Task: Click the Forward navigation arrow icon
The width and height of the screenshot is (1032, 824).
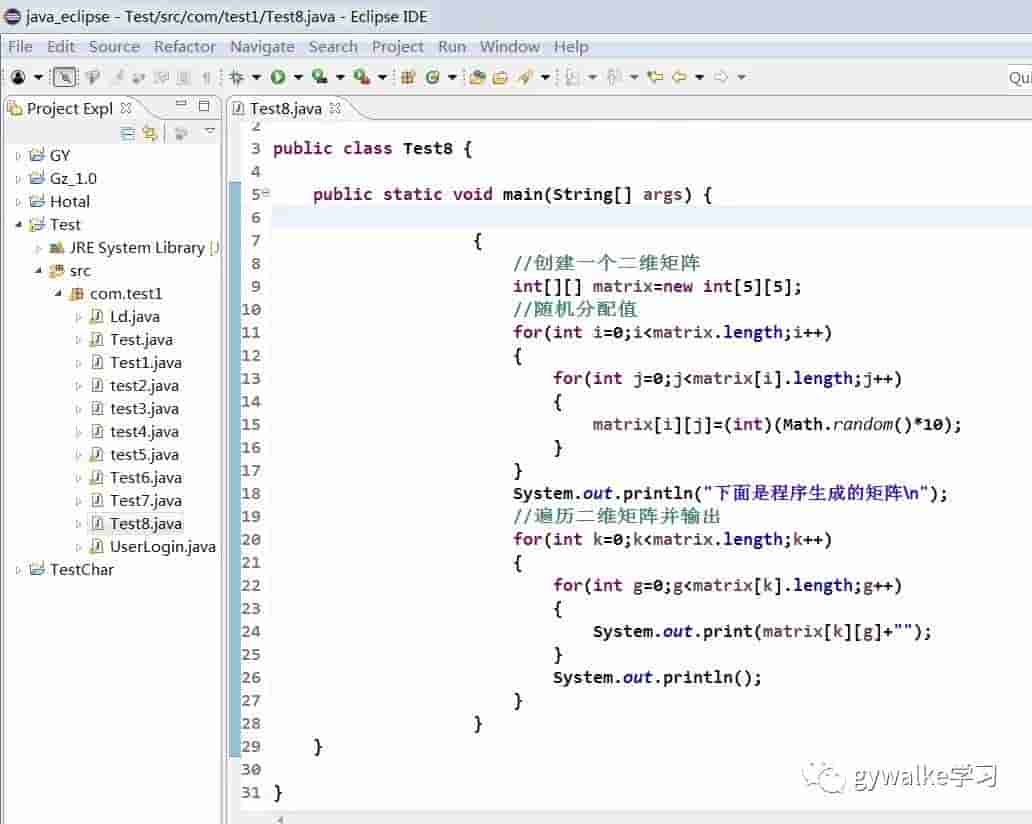Action: click(721, 76)
